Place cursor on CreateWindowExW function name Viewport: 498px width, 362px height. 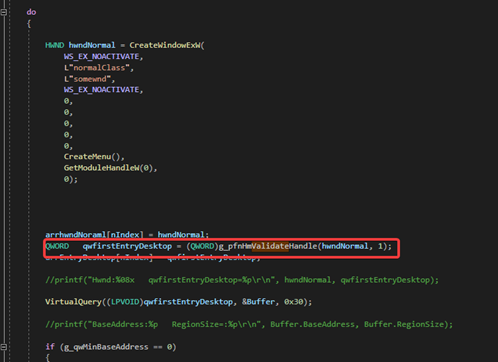(x=165, y=45)
